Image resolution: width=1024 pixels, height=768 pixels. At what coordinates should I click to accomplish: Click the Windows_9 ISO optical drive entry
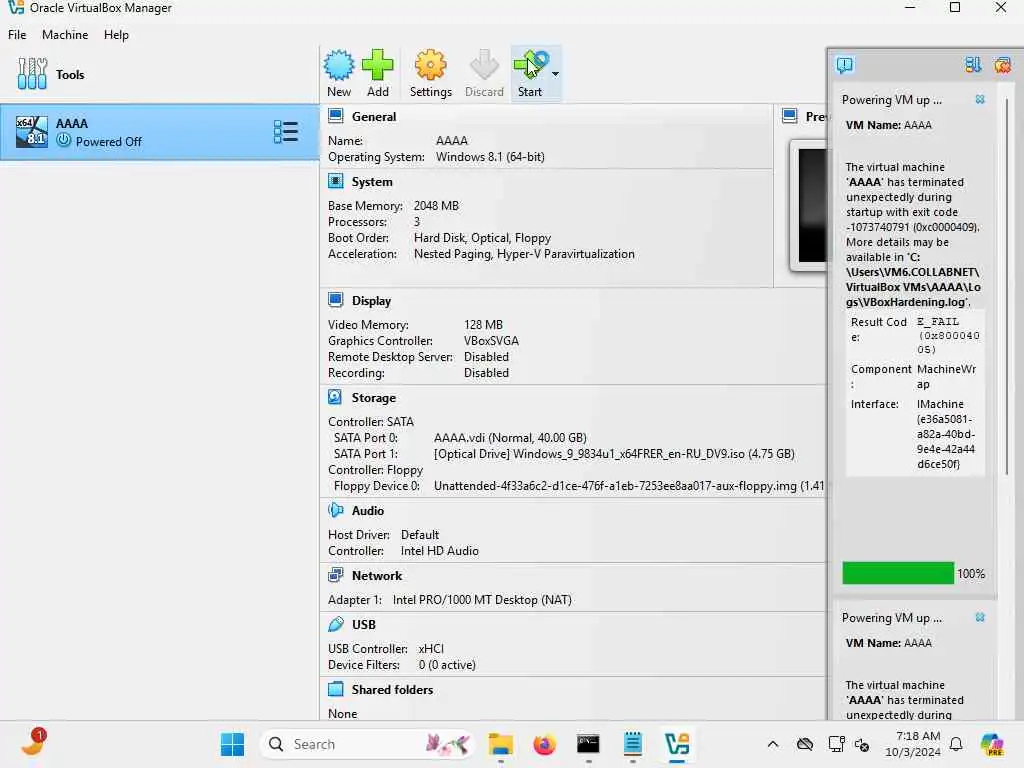pyautogui.click(x=614, y=454)
